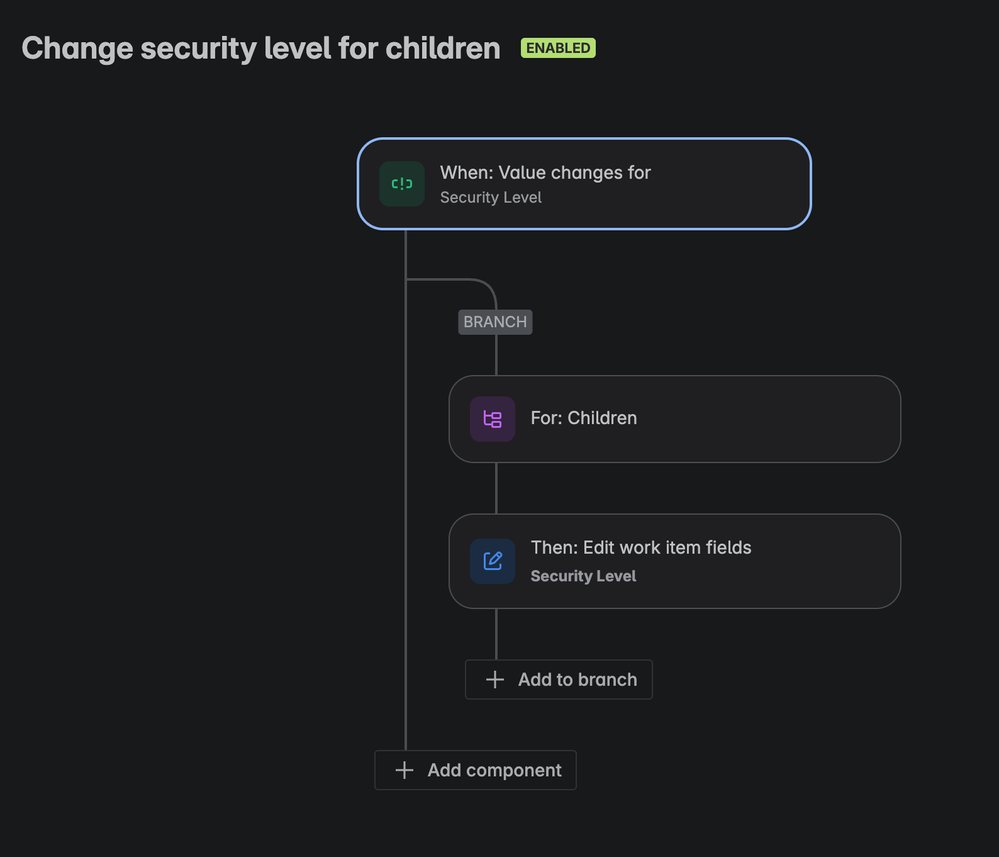
Task: Click the BRANCH label tag
Action: pos(495,322)
